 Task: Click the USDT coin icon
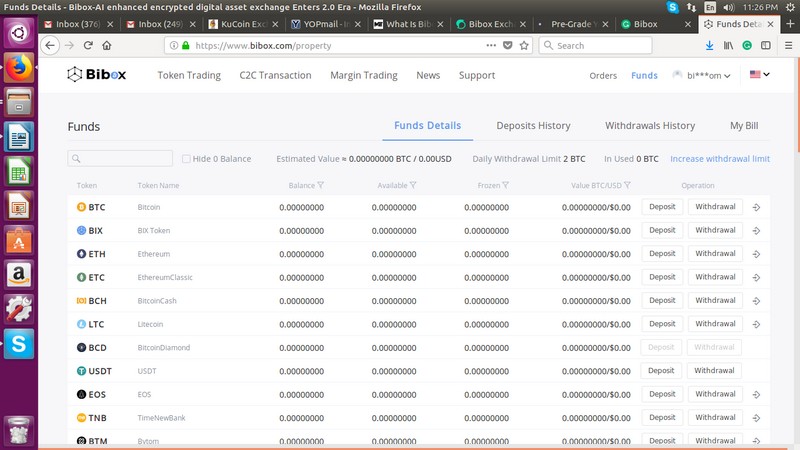[x=81, y=371]
